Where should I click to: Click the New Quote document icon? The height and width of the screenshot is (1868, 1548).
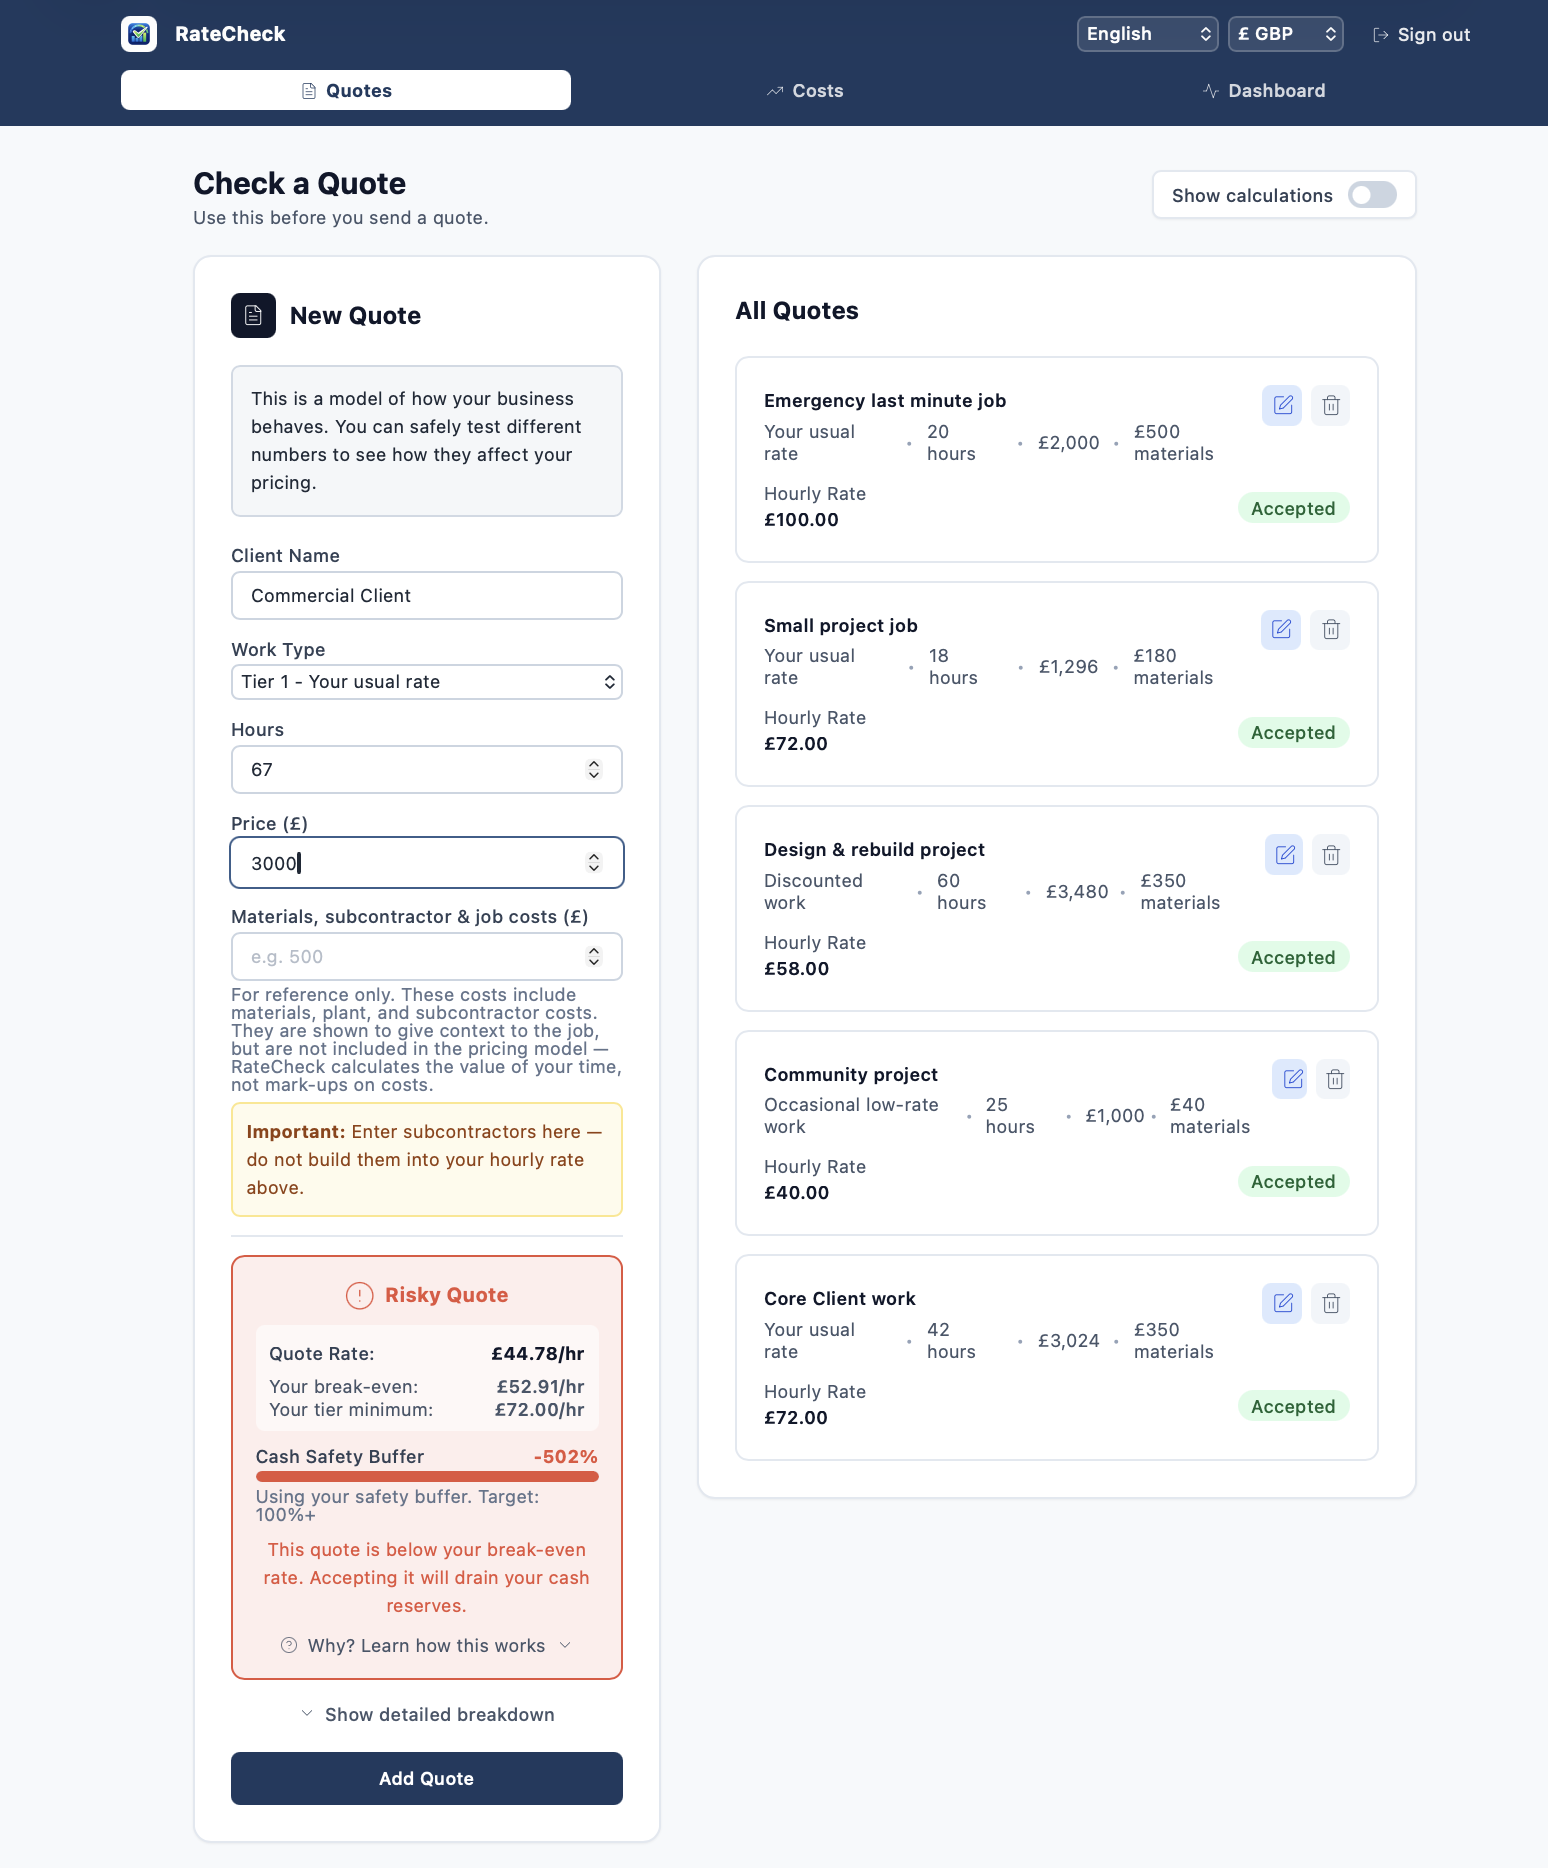(253, 315)
